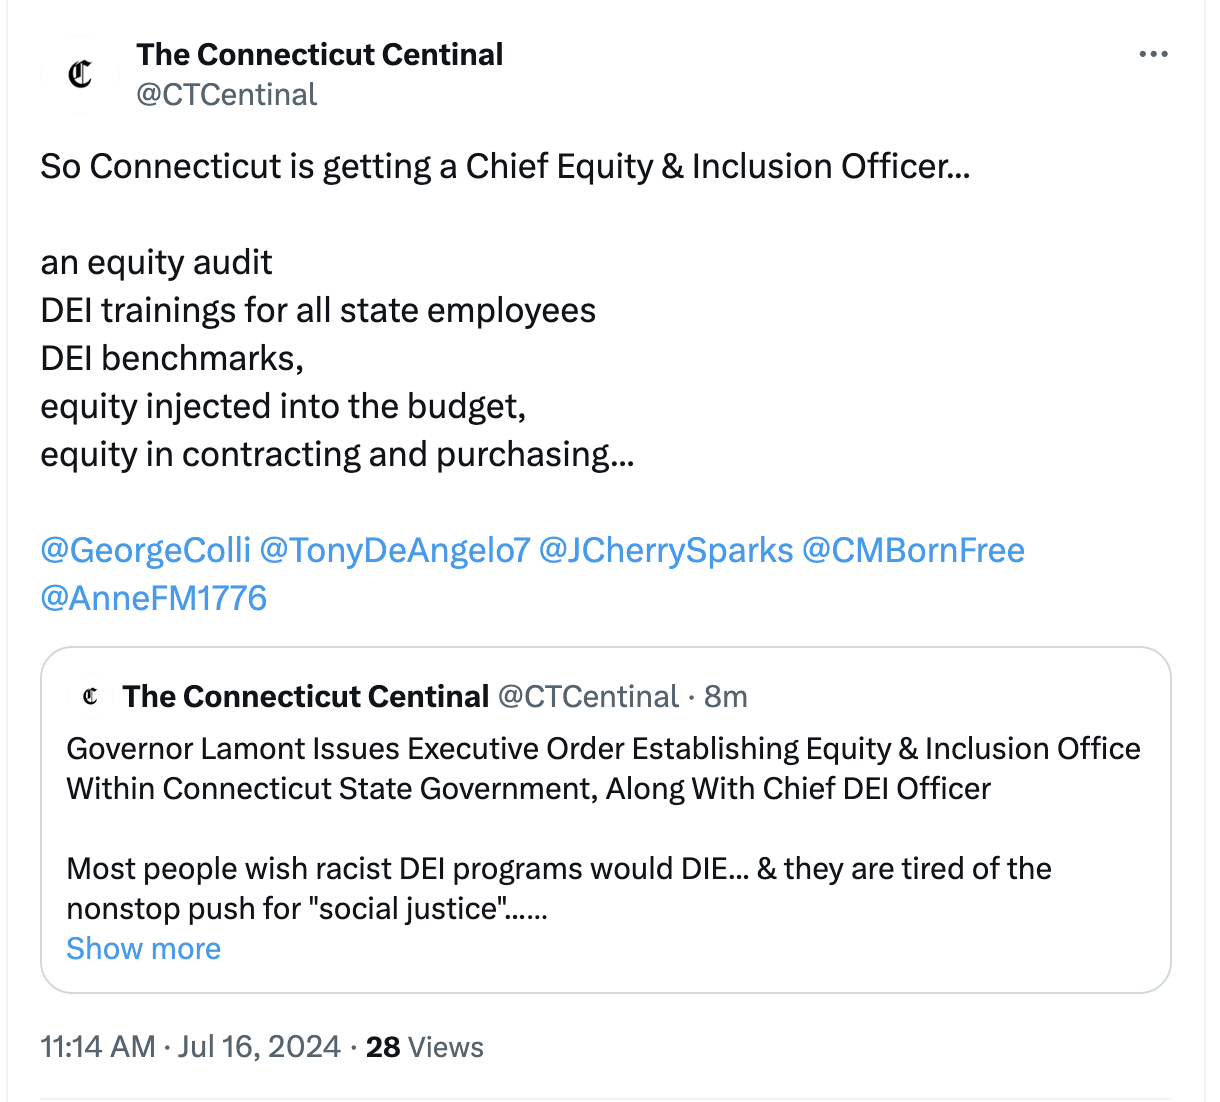The height and width of the screenshot is (1102, 1220).
Task: Click the 11:14 AM · Jul 16, 2024 timestamp
Action: pos(190,1047)
